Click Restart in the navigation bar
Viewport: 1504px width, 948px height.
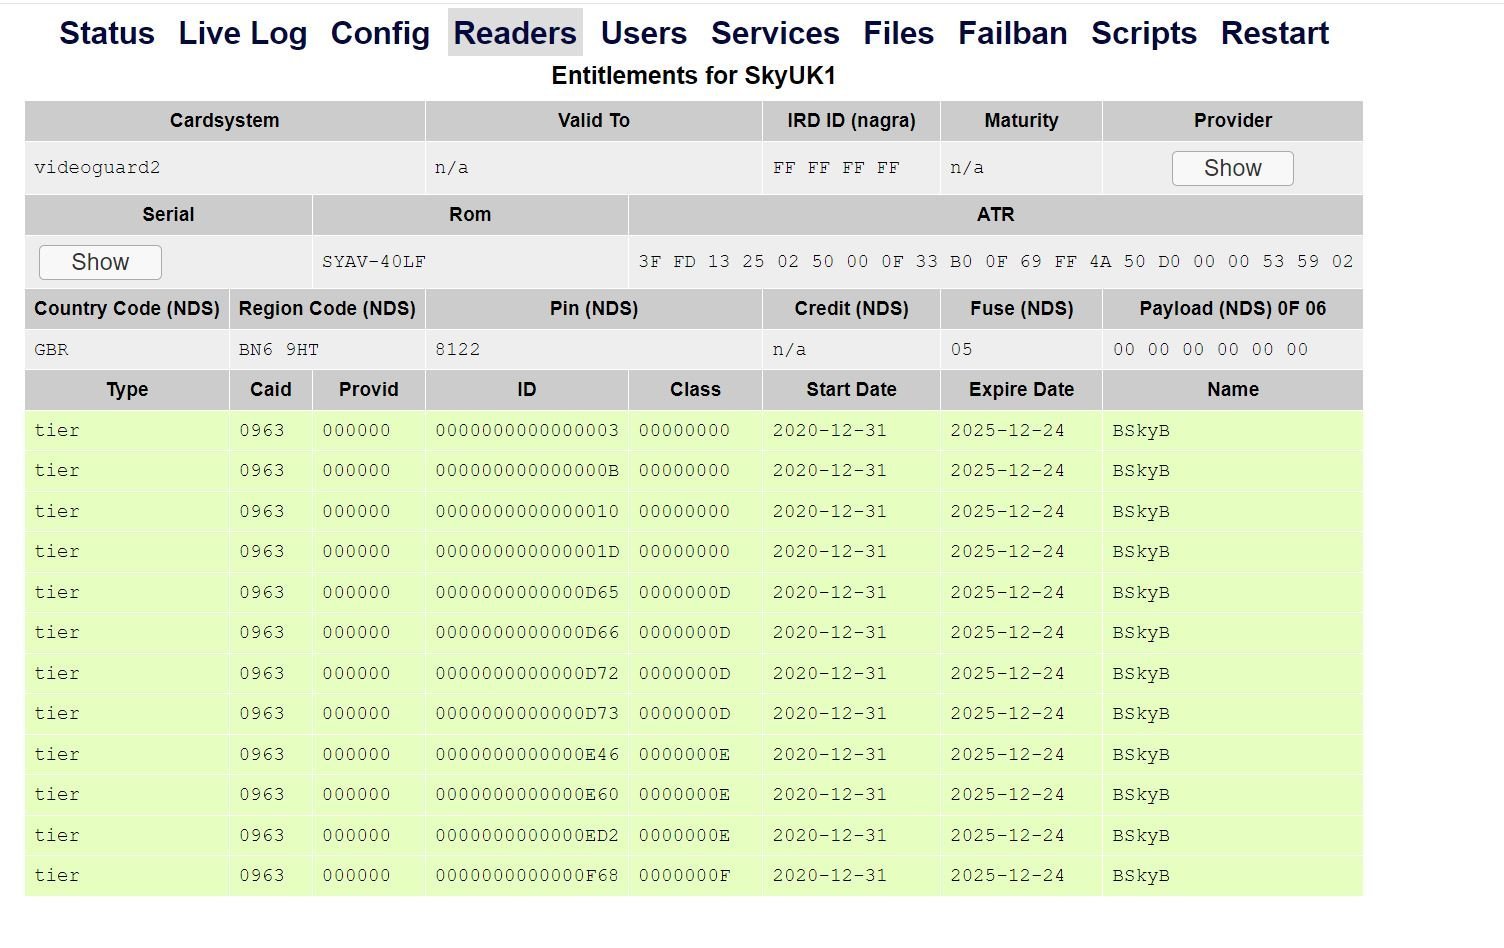[1274, 33]
